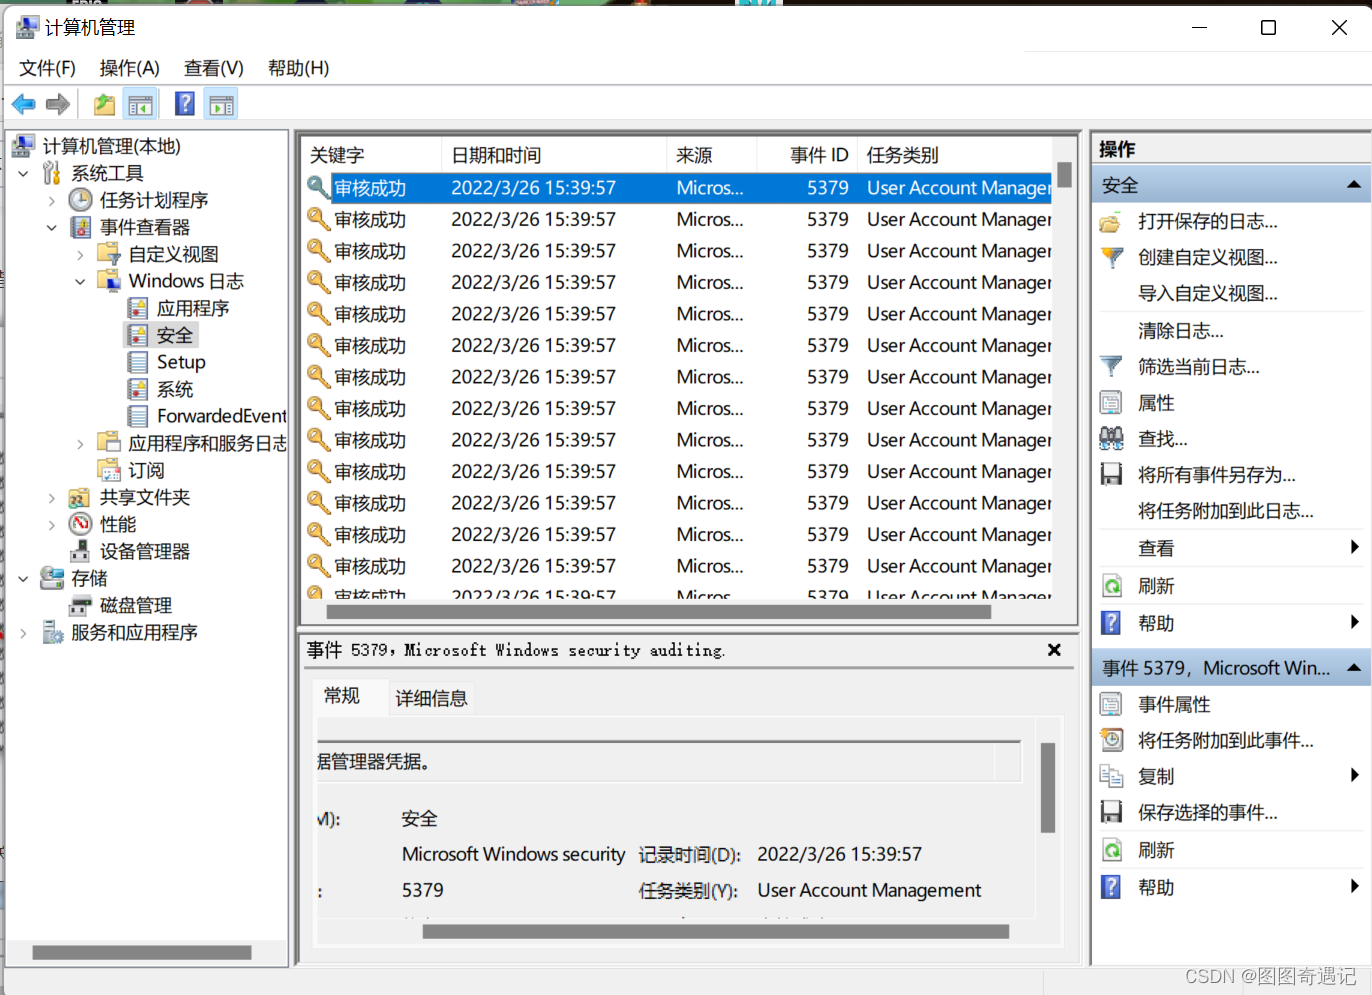Click 清除日志... action

(1180, 330)
